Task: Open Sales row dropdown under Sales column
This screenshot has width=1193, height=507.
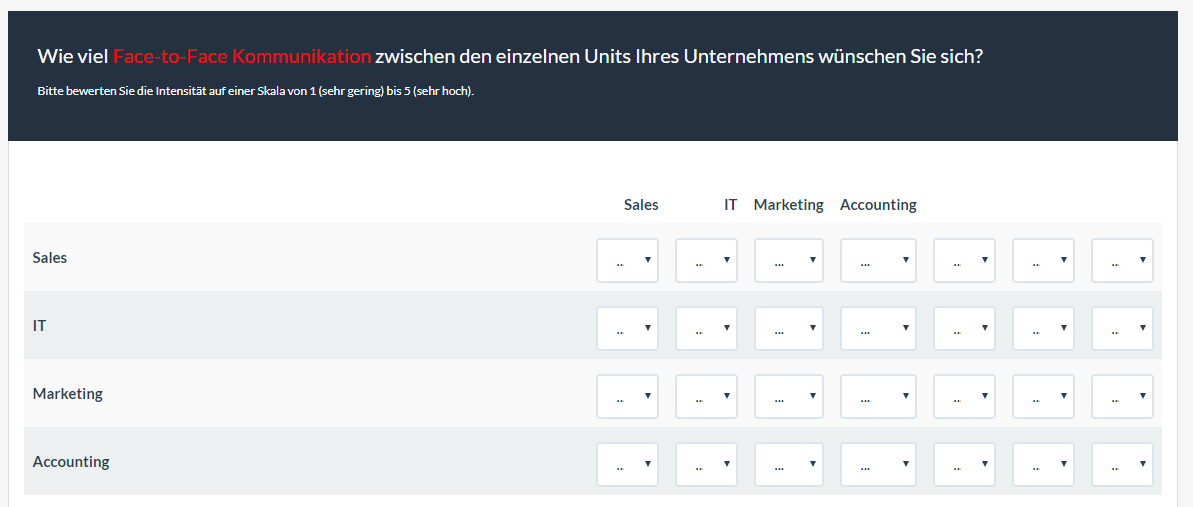Action: [x=627, y=260]
